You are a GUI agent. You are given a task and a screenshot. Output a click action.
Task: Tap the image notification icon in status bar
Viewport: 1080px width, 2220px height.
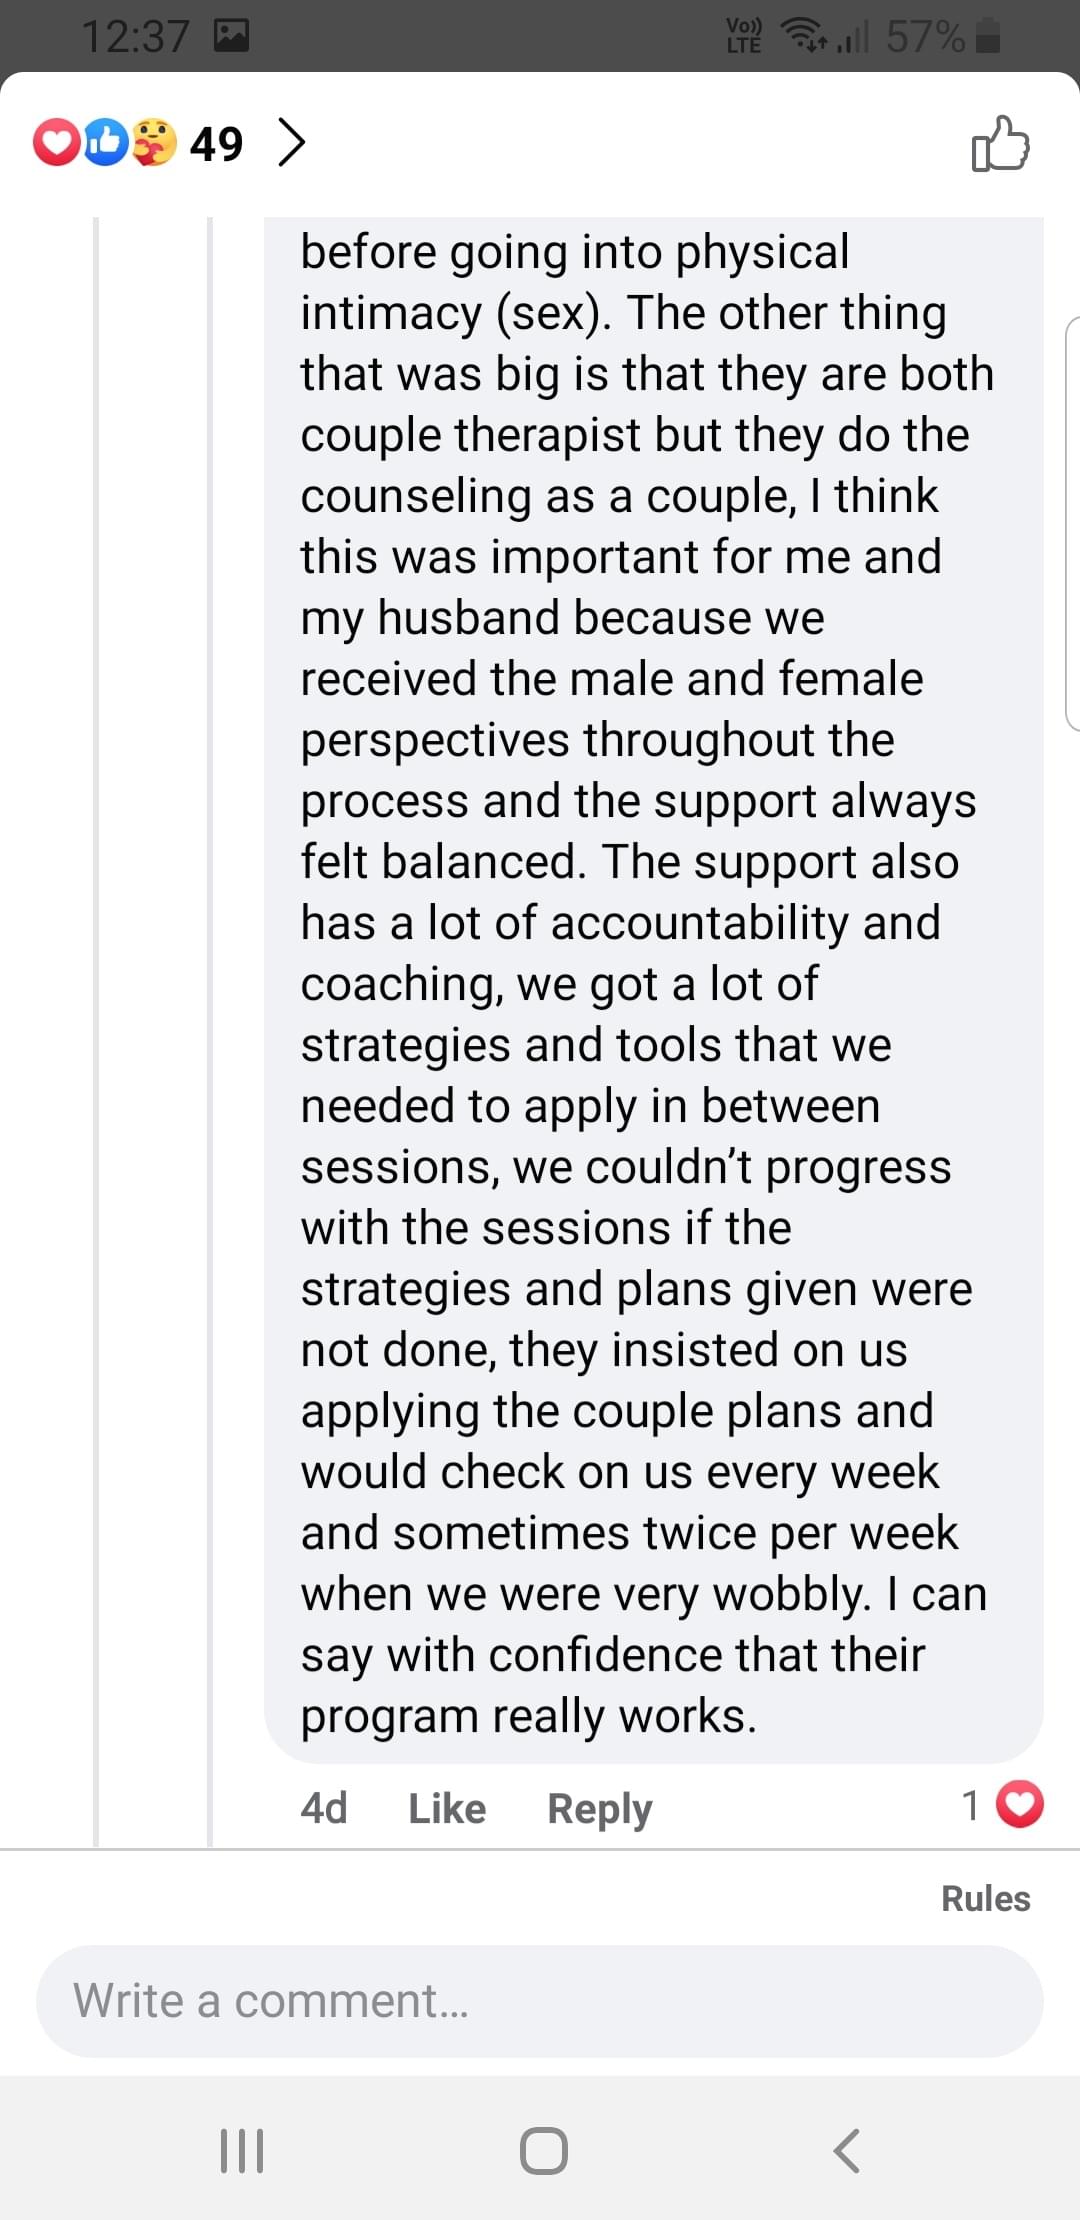pyautogui.click(x=231, y=37)
